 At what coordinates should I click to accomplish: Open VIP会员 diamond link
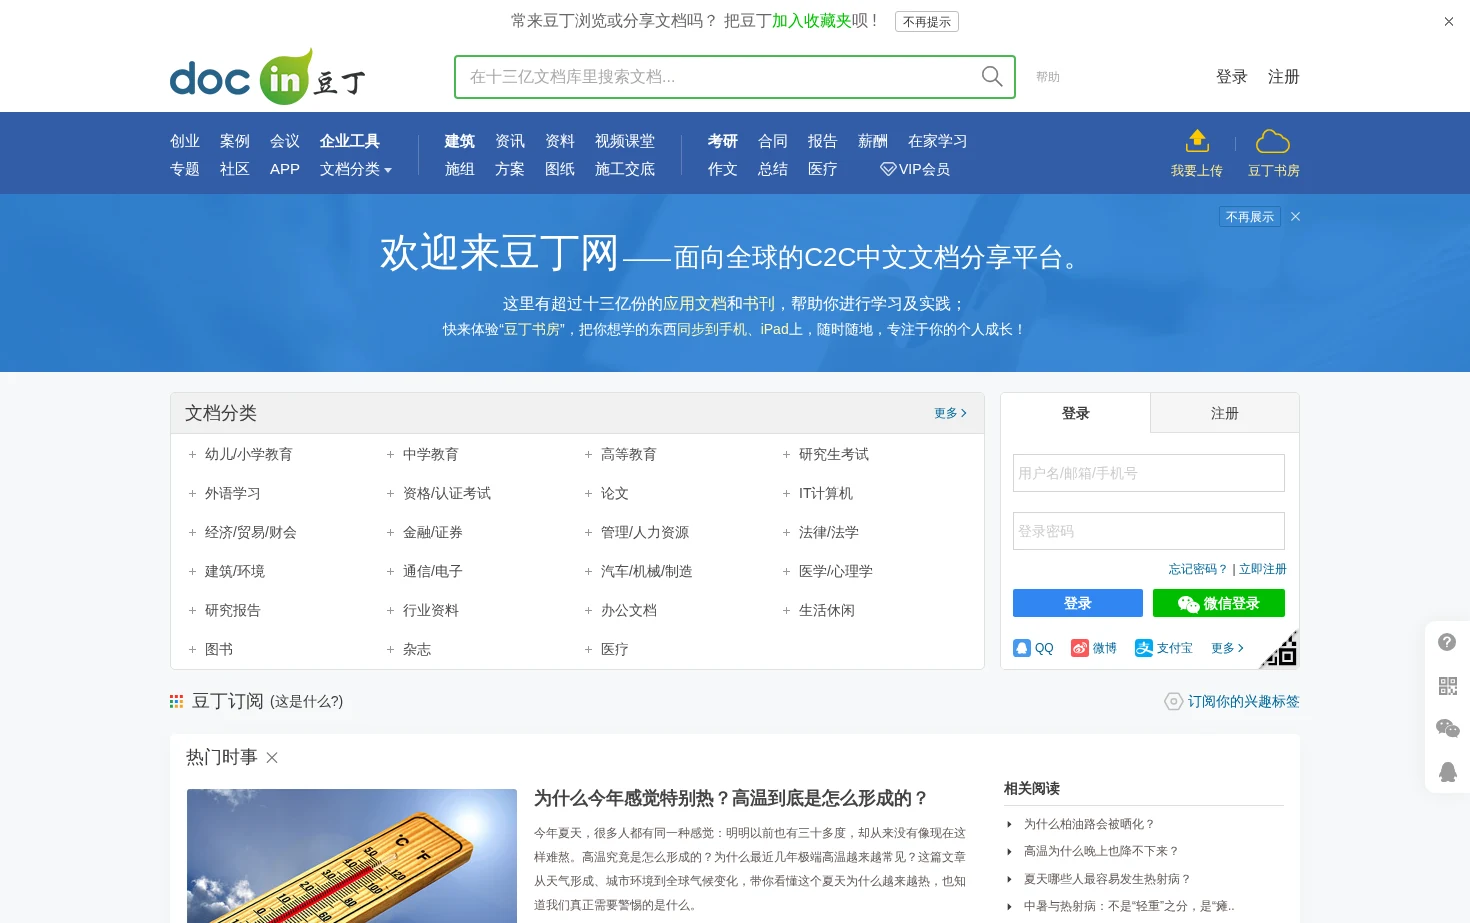pyautogui.click(x=915, y=169)
